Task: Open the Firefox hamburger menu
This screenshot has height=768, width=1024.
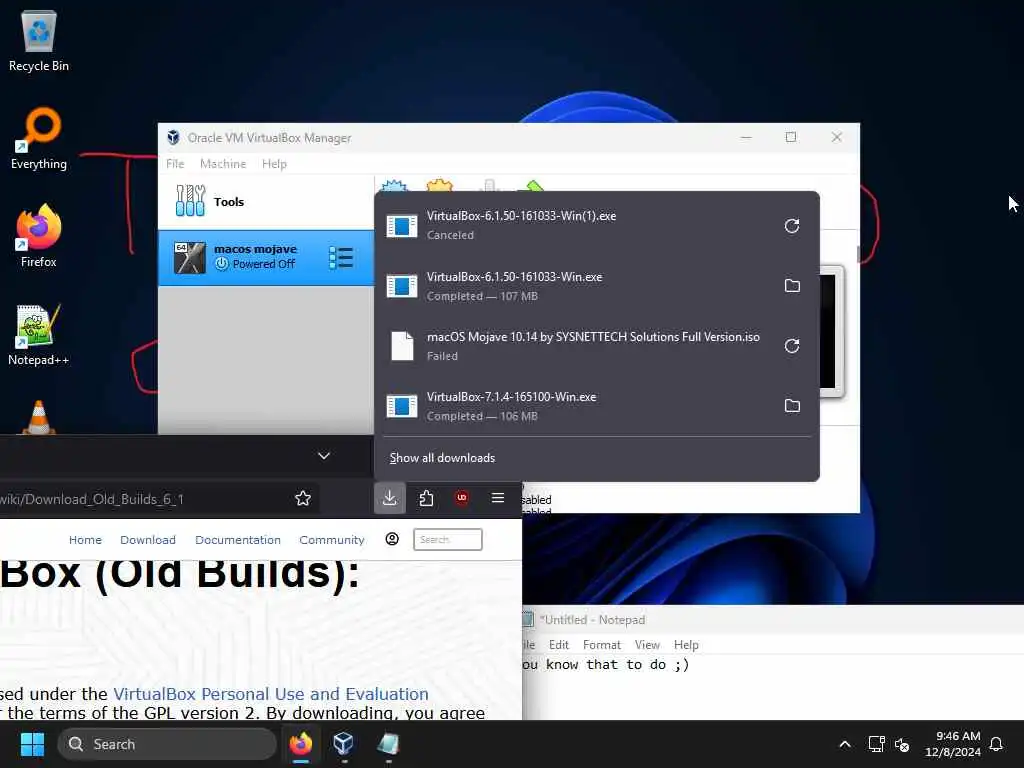Action: pyautogui.click(x=498, y=498)
